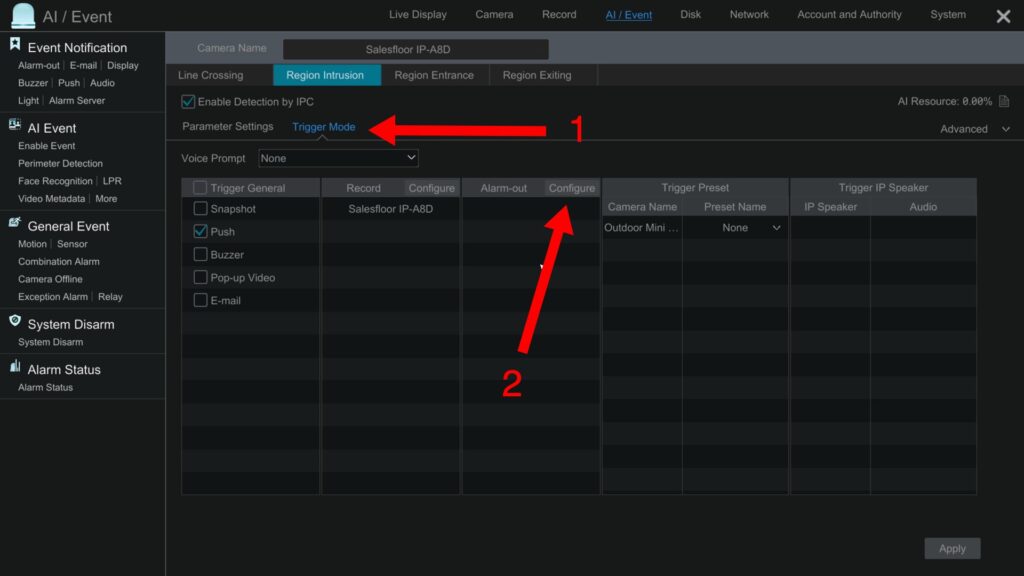Viewport: 1024px width, 576px height.
Task: Enable the Pop-up Video checkbox
Action: pyautogui.click(x=200, y=278)
